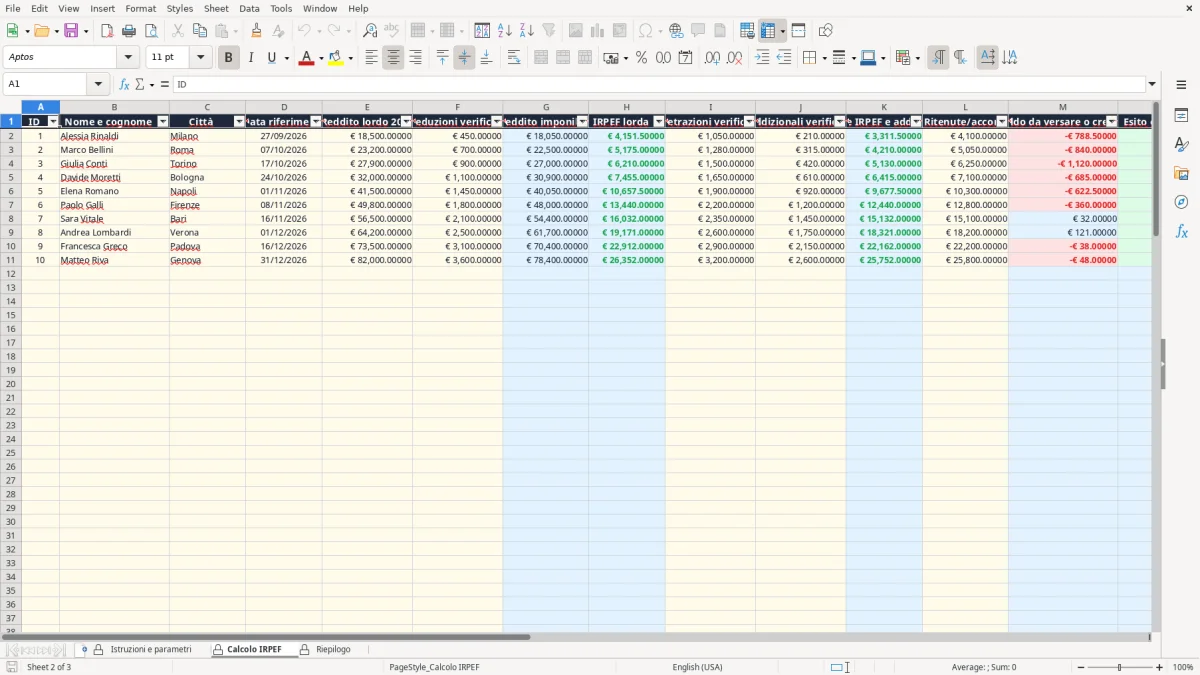Format cell as date
Viewport: 1200px width, 675px height.
(x=685, y=58)
